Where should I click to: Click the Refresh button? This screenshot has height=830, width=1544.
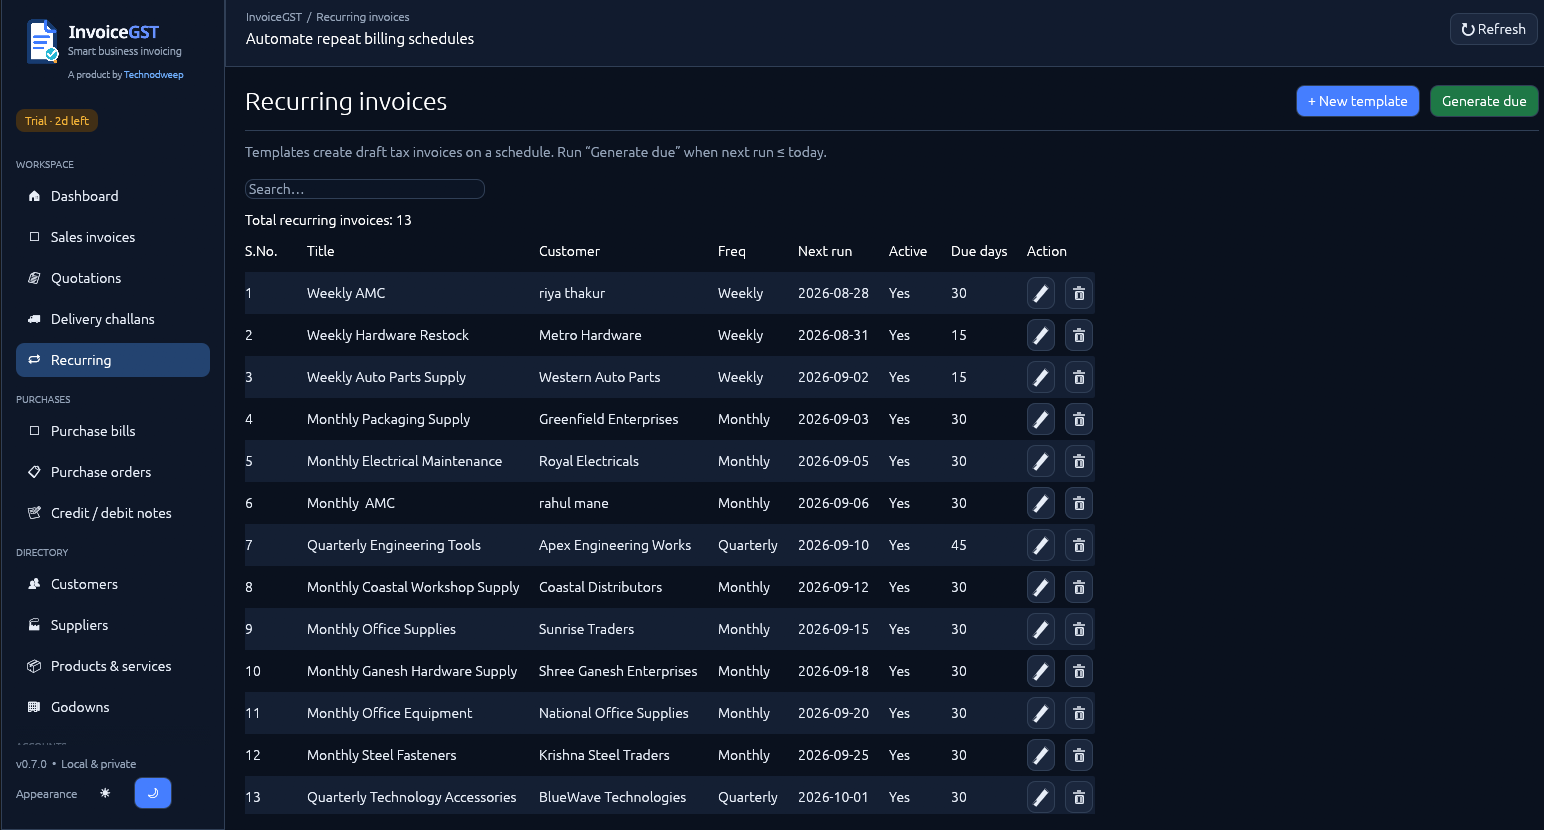(1493, 29)
